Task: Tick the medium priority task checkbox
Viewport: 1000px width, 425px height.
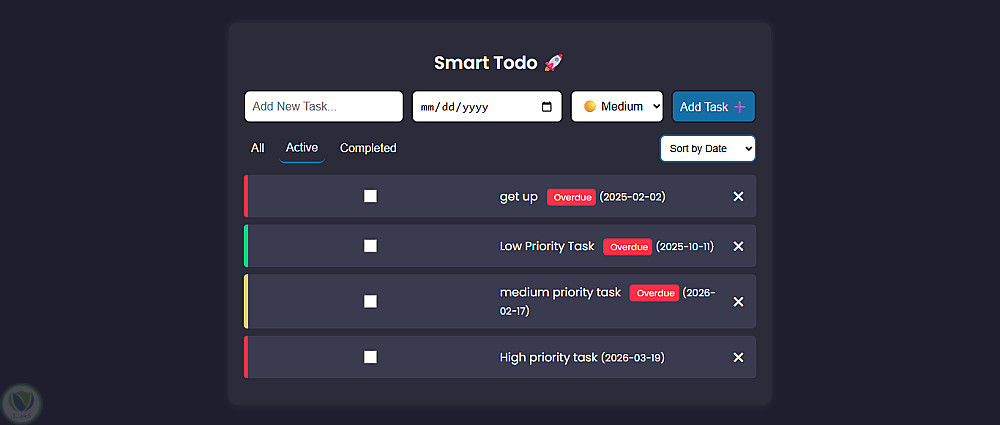Action: click(x=370, y=301)
